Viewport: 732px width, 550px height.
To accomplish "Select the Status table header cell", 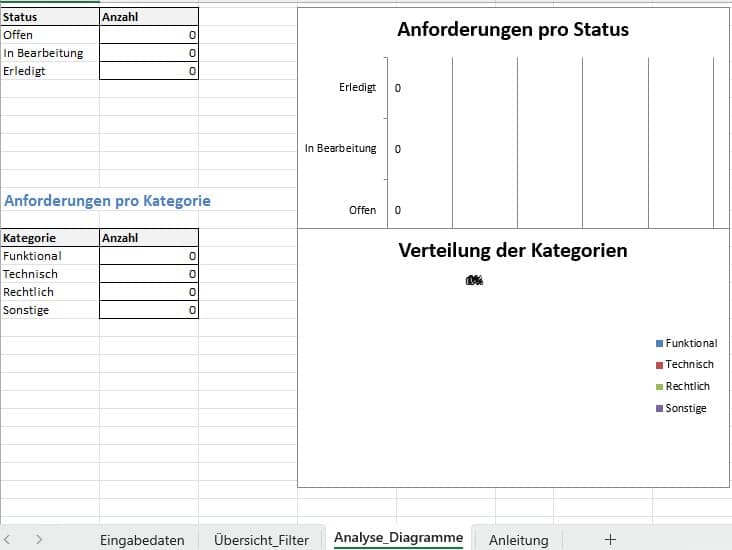I will (x=50, y=17).
